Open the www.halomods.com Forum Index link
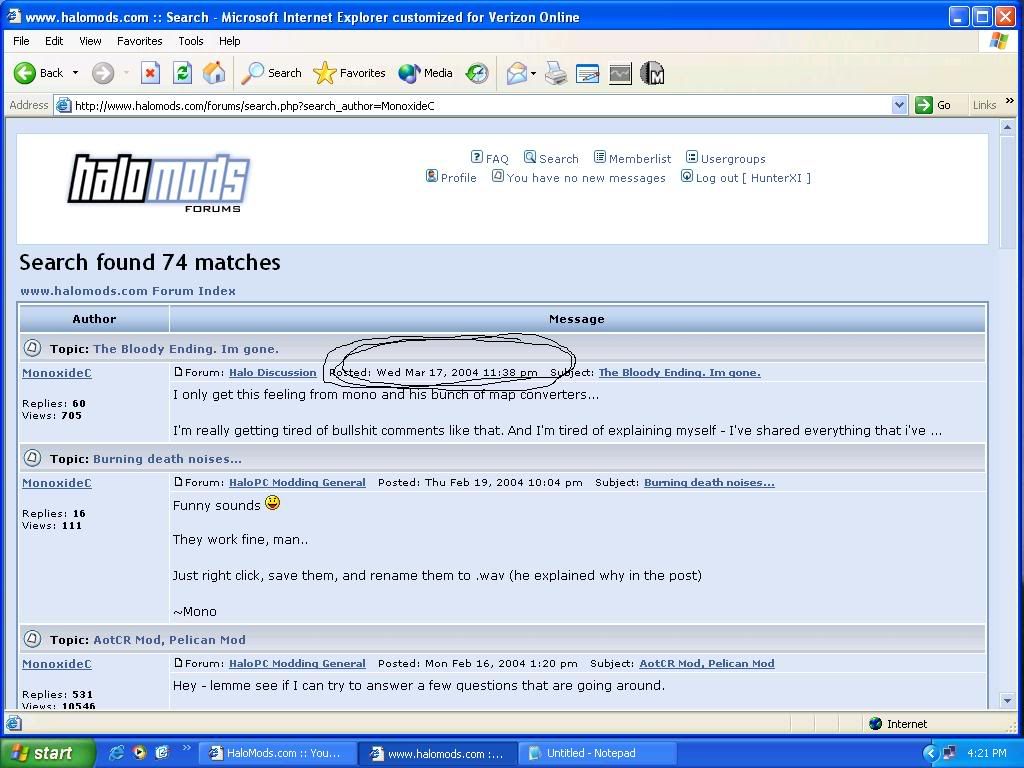The image size is (1024, 768). [x=128, y=291]
